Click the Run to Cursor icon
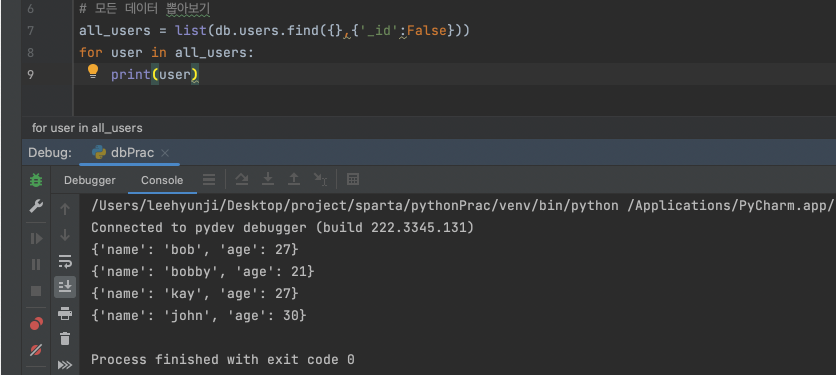The height and width of the screenshot is (375, 836). click(320, 180)
